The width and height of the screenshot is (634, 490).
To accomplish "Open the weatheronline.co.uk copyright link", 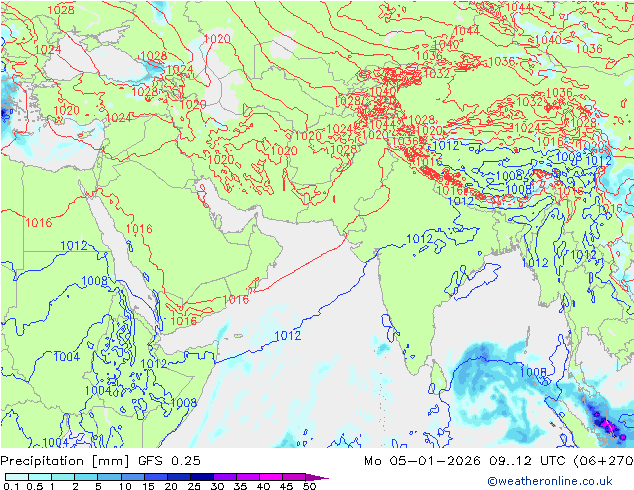I will coord(550,481).
